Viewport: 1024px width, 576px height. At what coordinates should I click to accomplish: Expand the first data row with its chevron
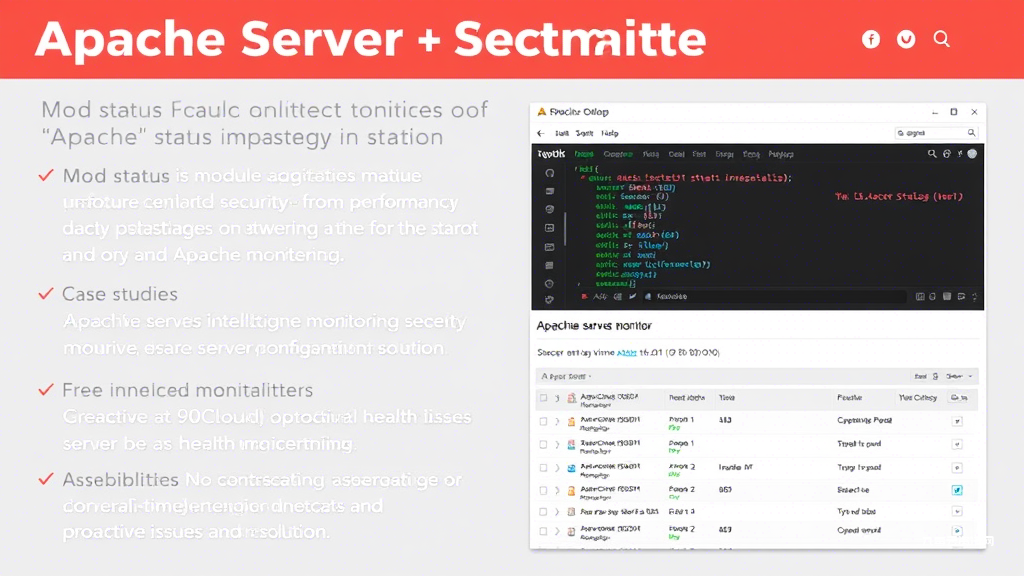558,422
